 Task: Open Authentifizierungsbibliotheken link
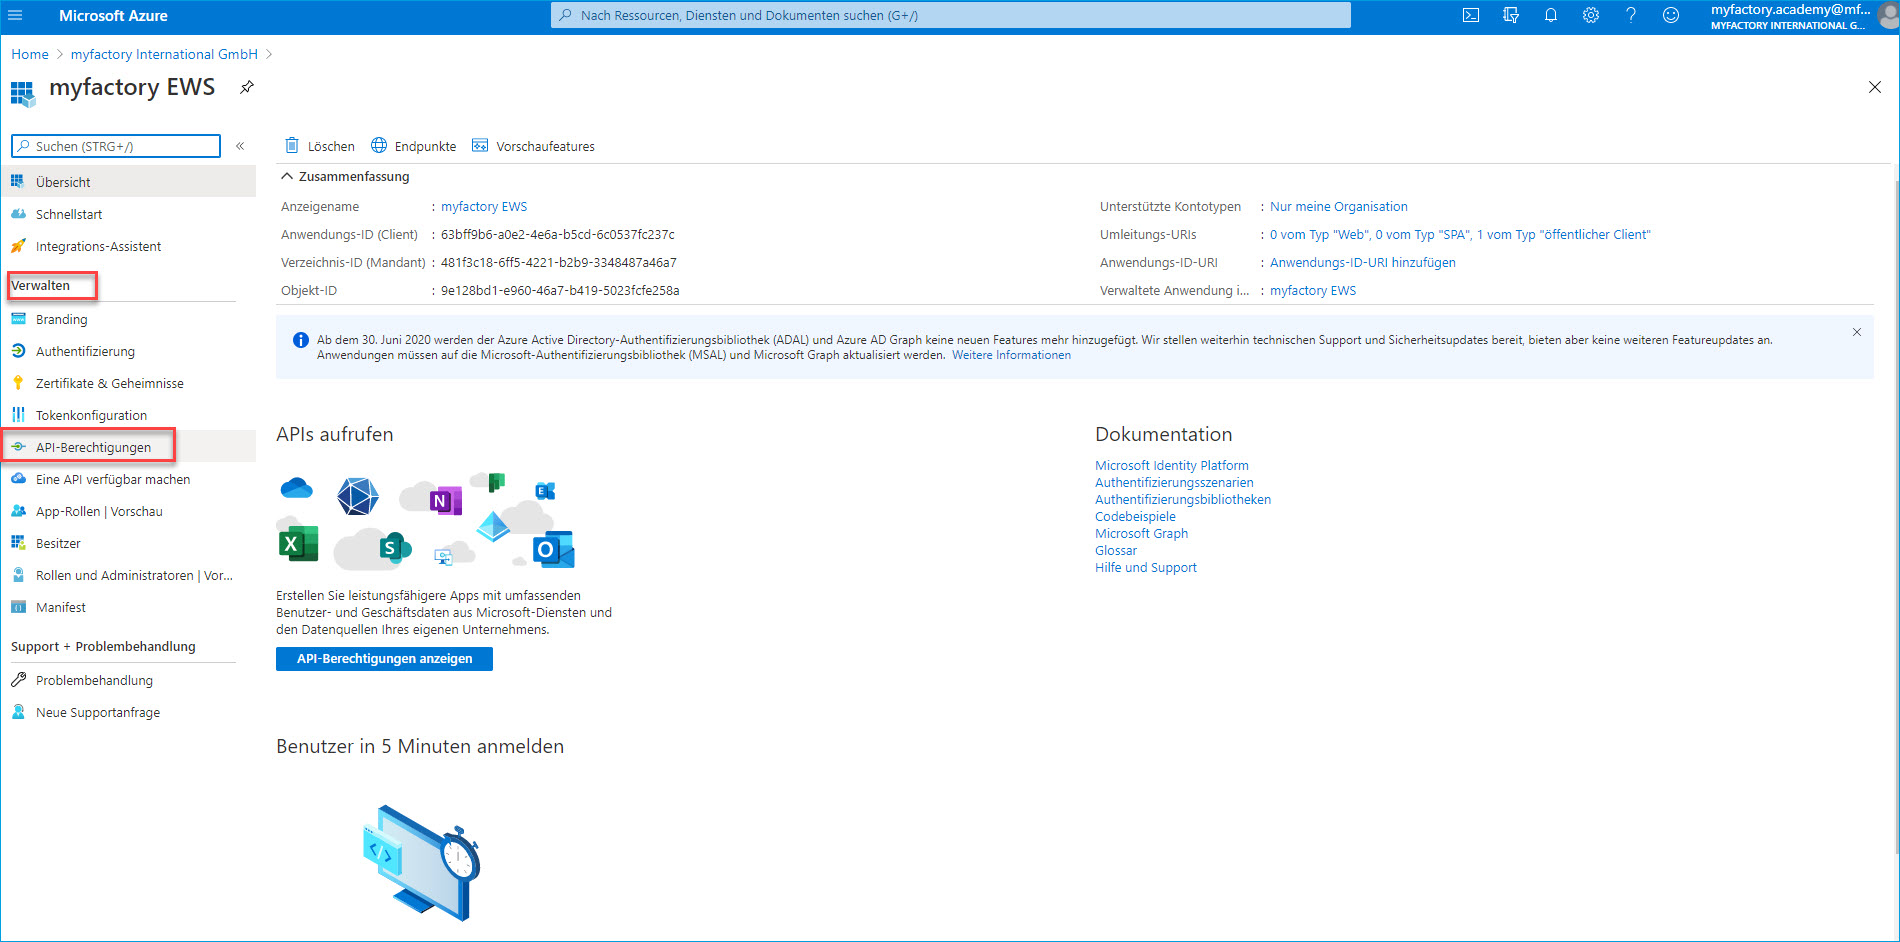tap(1183, 499)
